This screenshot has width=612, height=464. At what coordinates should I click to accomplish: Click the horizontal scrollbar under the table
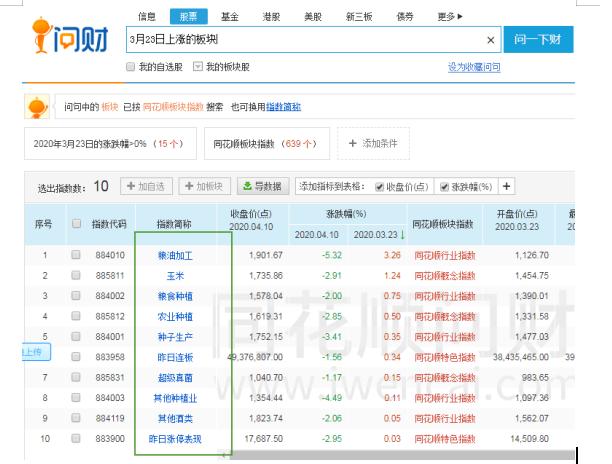(x=402, y=455)
